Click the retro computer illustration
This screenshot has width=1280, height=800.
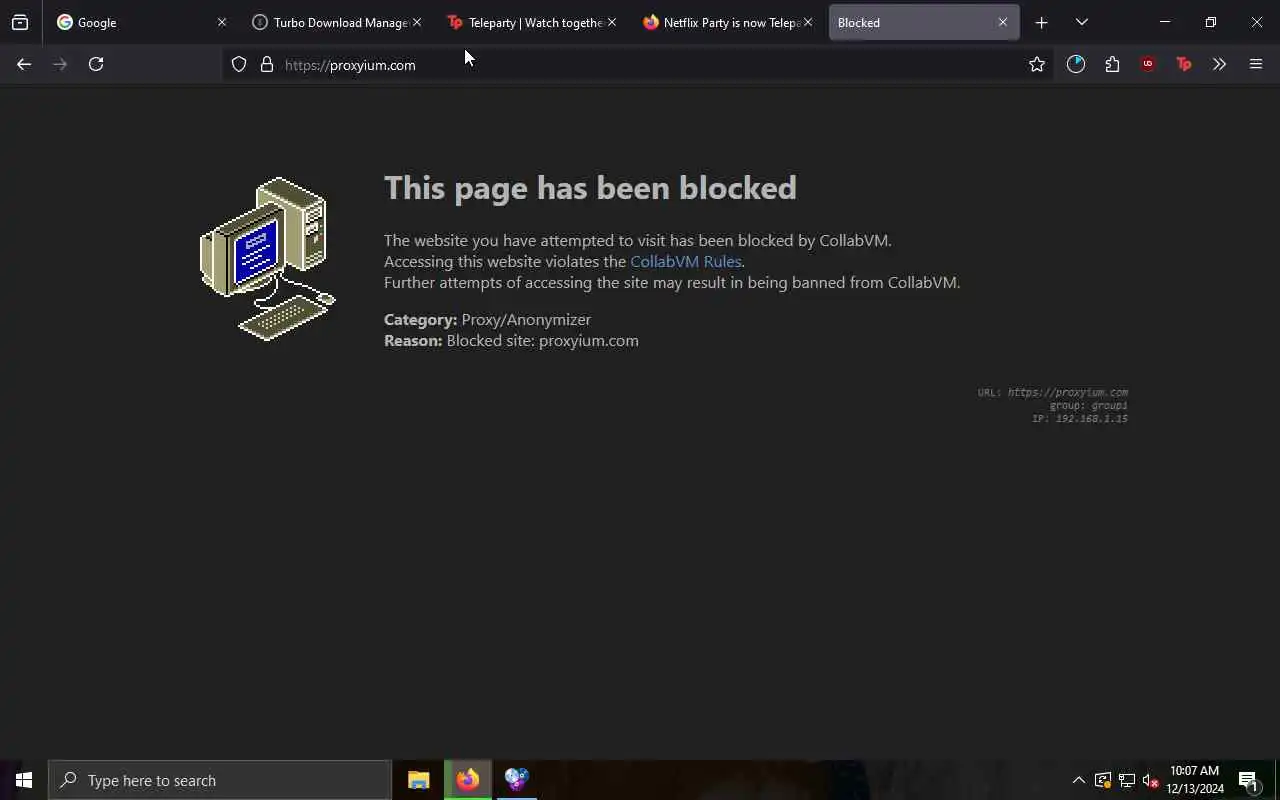pyautogui.click(x=268, y=258)
